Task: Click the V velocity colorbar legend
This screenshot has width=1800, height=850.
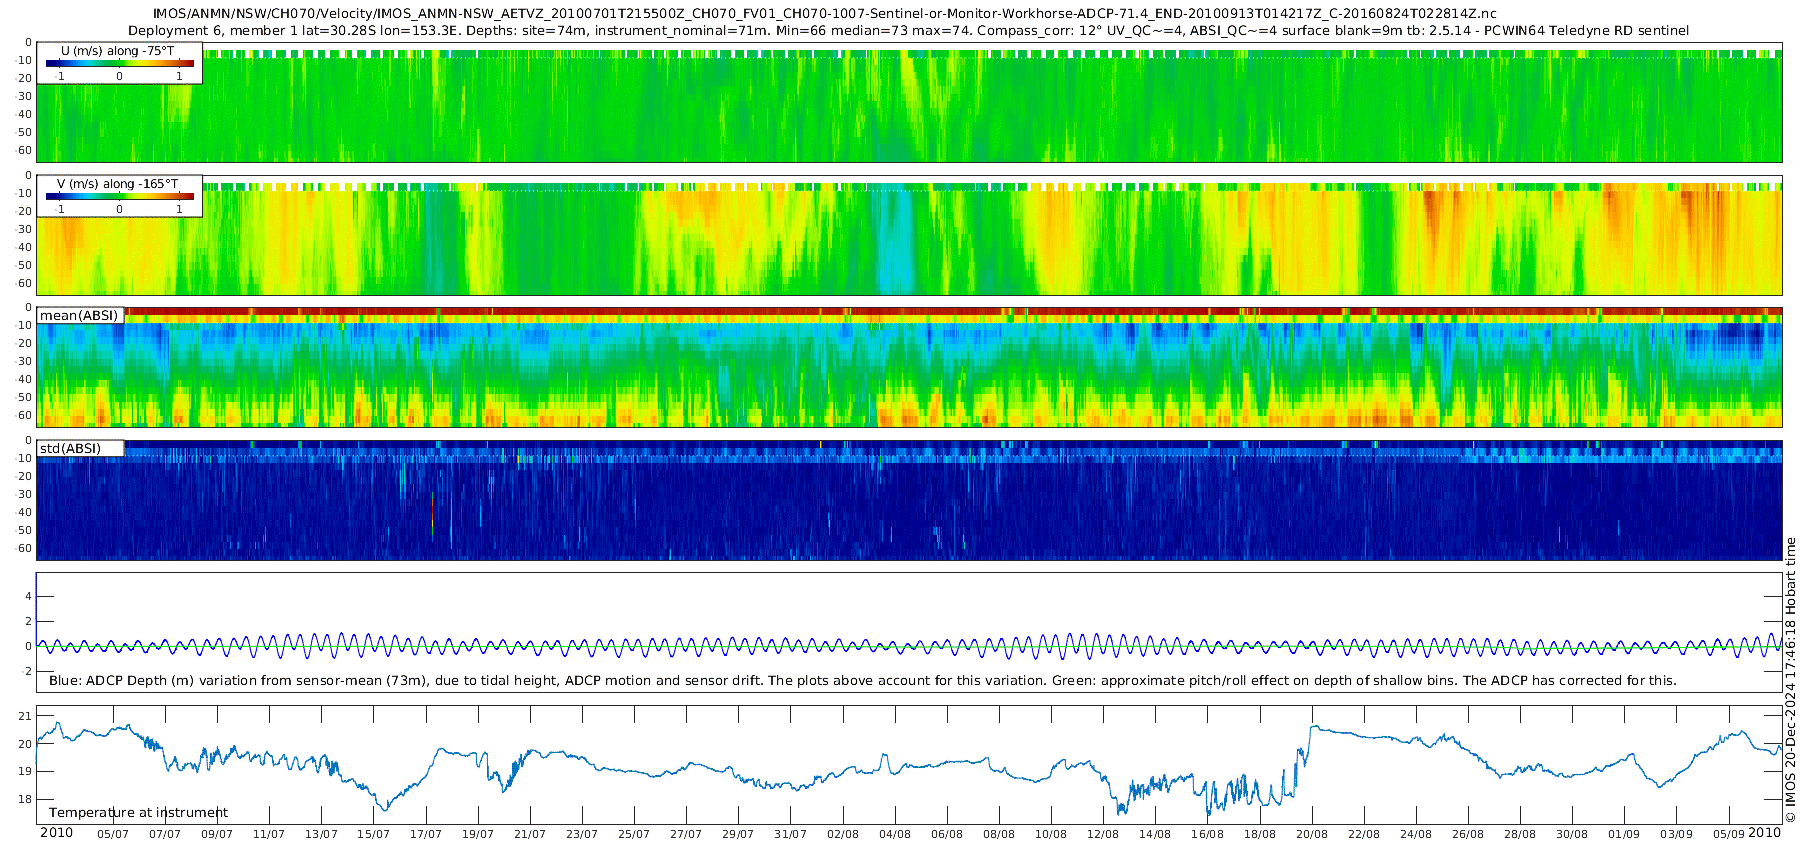Action: coord(119,197)
